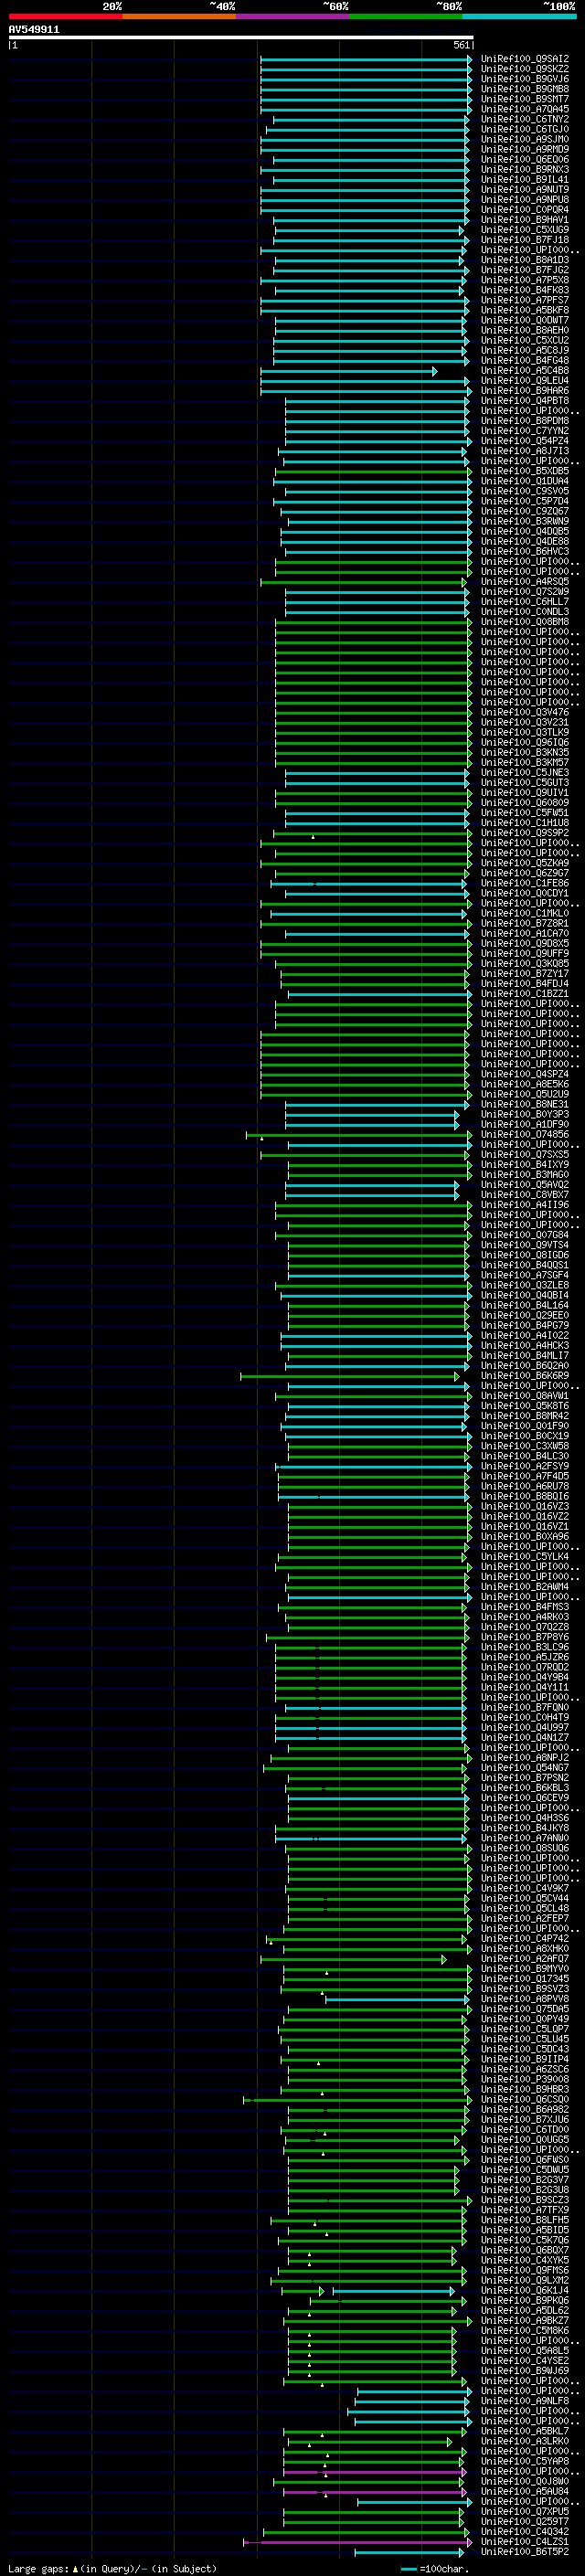Click the cyan ~100% identity legend segment
This screenshot has width=585, height=2576.
coord(519,16)
